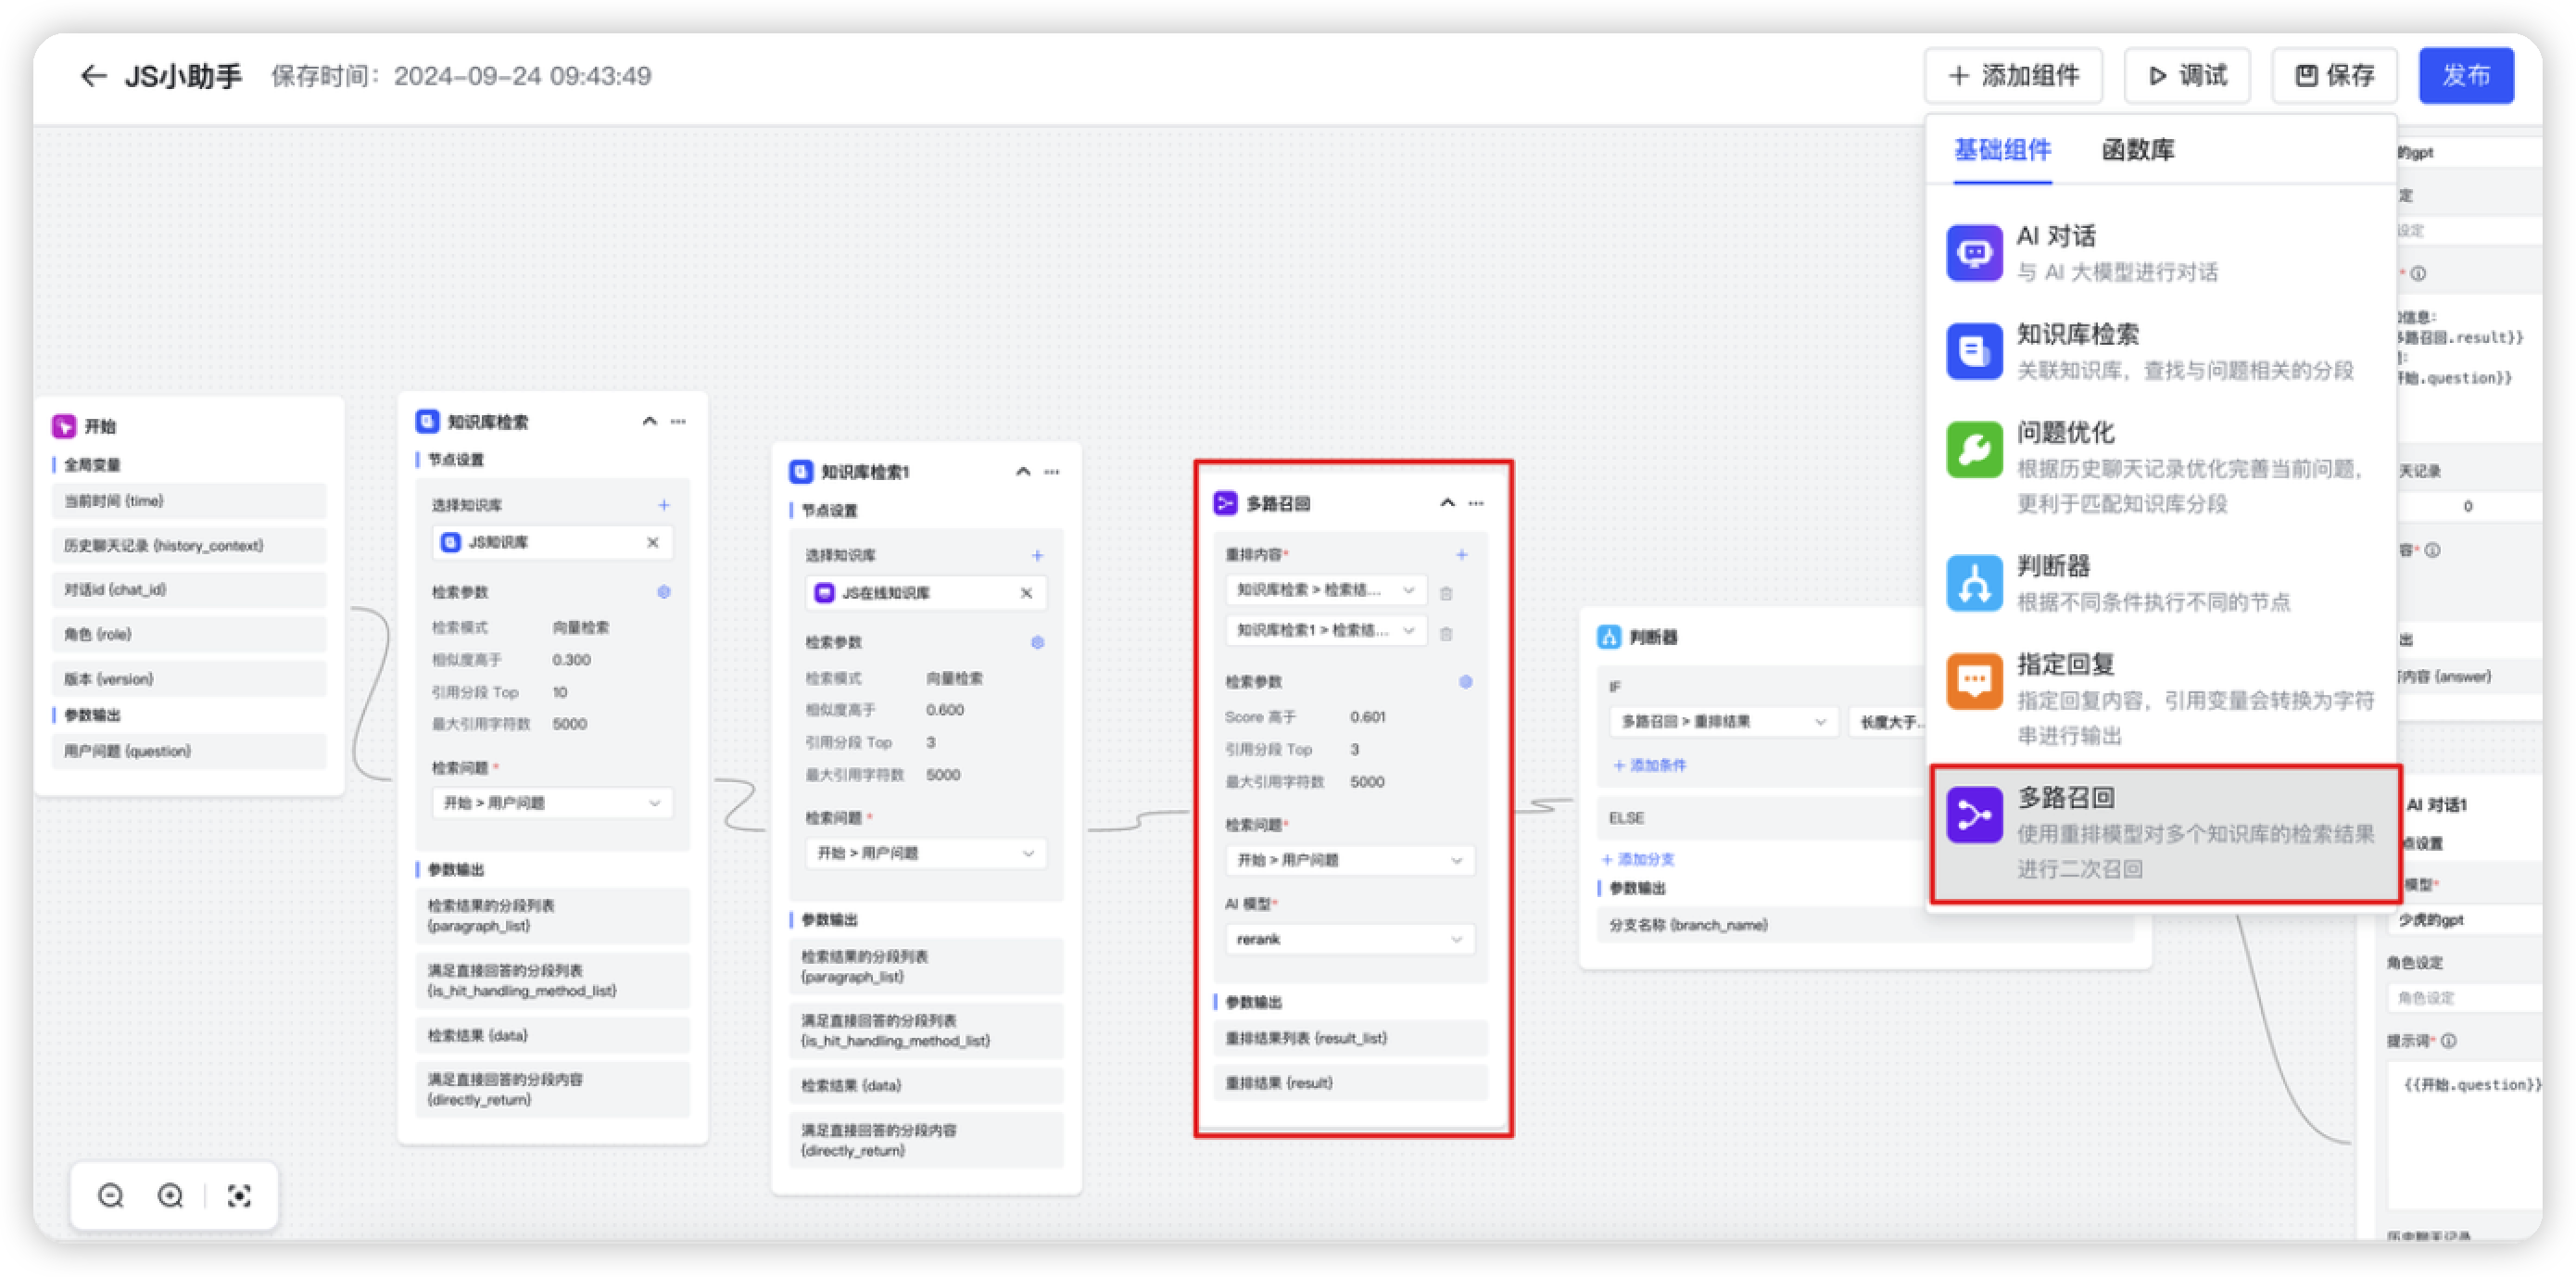Zoom out the canvas with the minus magnifier
Screen dimensions: 2576x1277
(x=111, y=1195)
